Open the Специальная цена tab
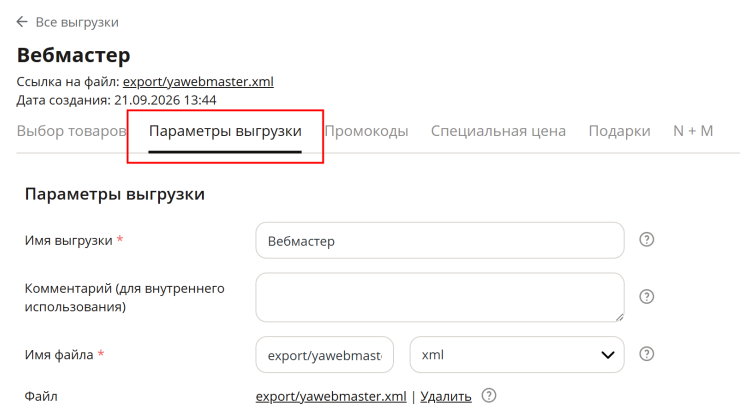The height and width of the screenshot is (420, 740). (498, 131)
